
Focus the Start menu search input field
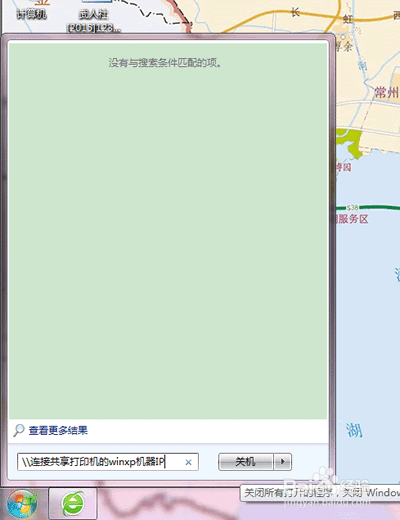click(x=108, y=462)
